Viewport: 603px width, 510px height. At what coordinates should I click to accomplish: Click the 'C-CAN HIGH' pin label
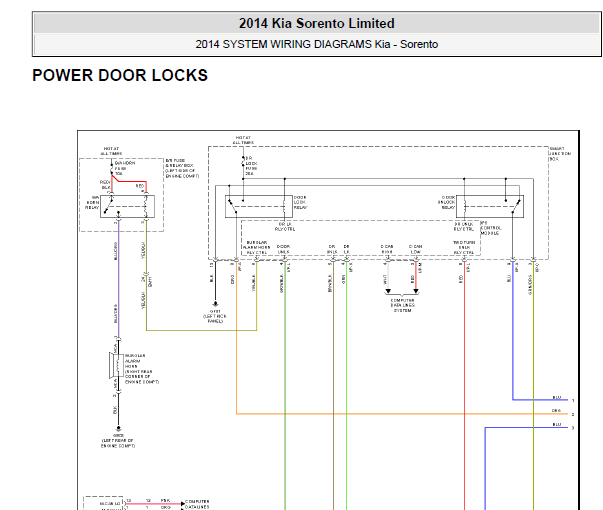click(387, 249)
